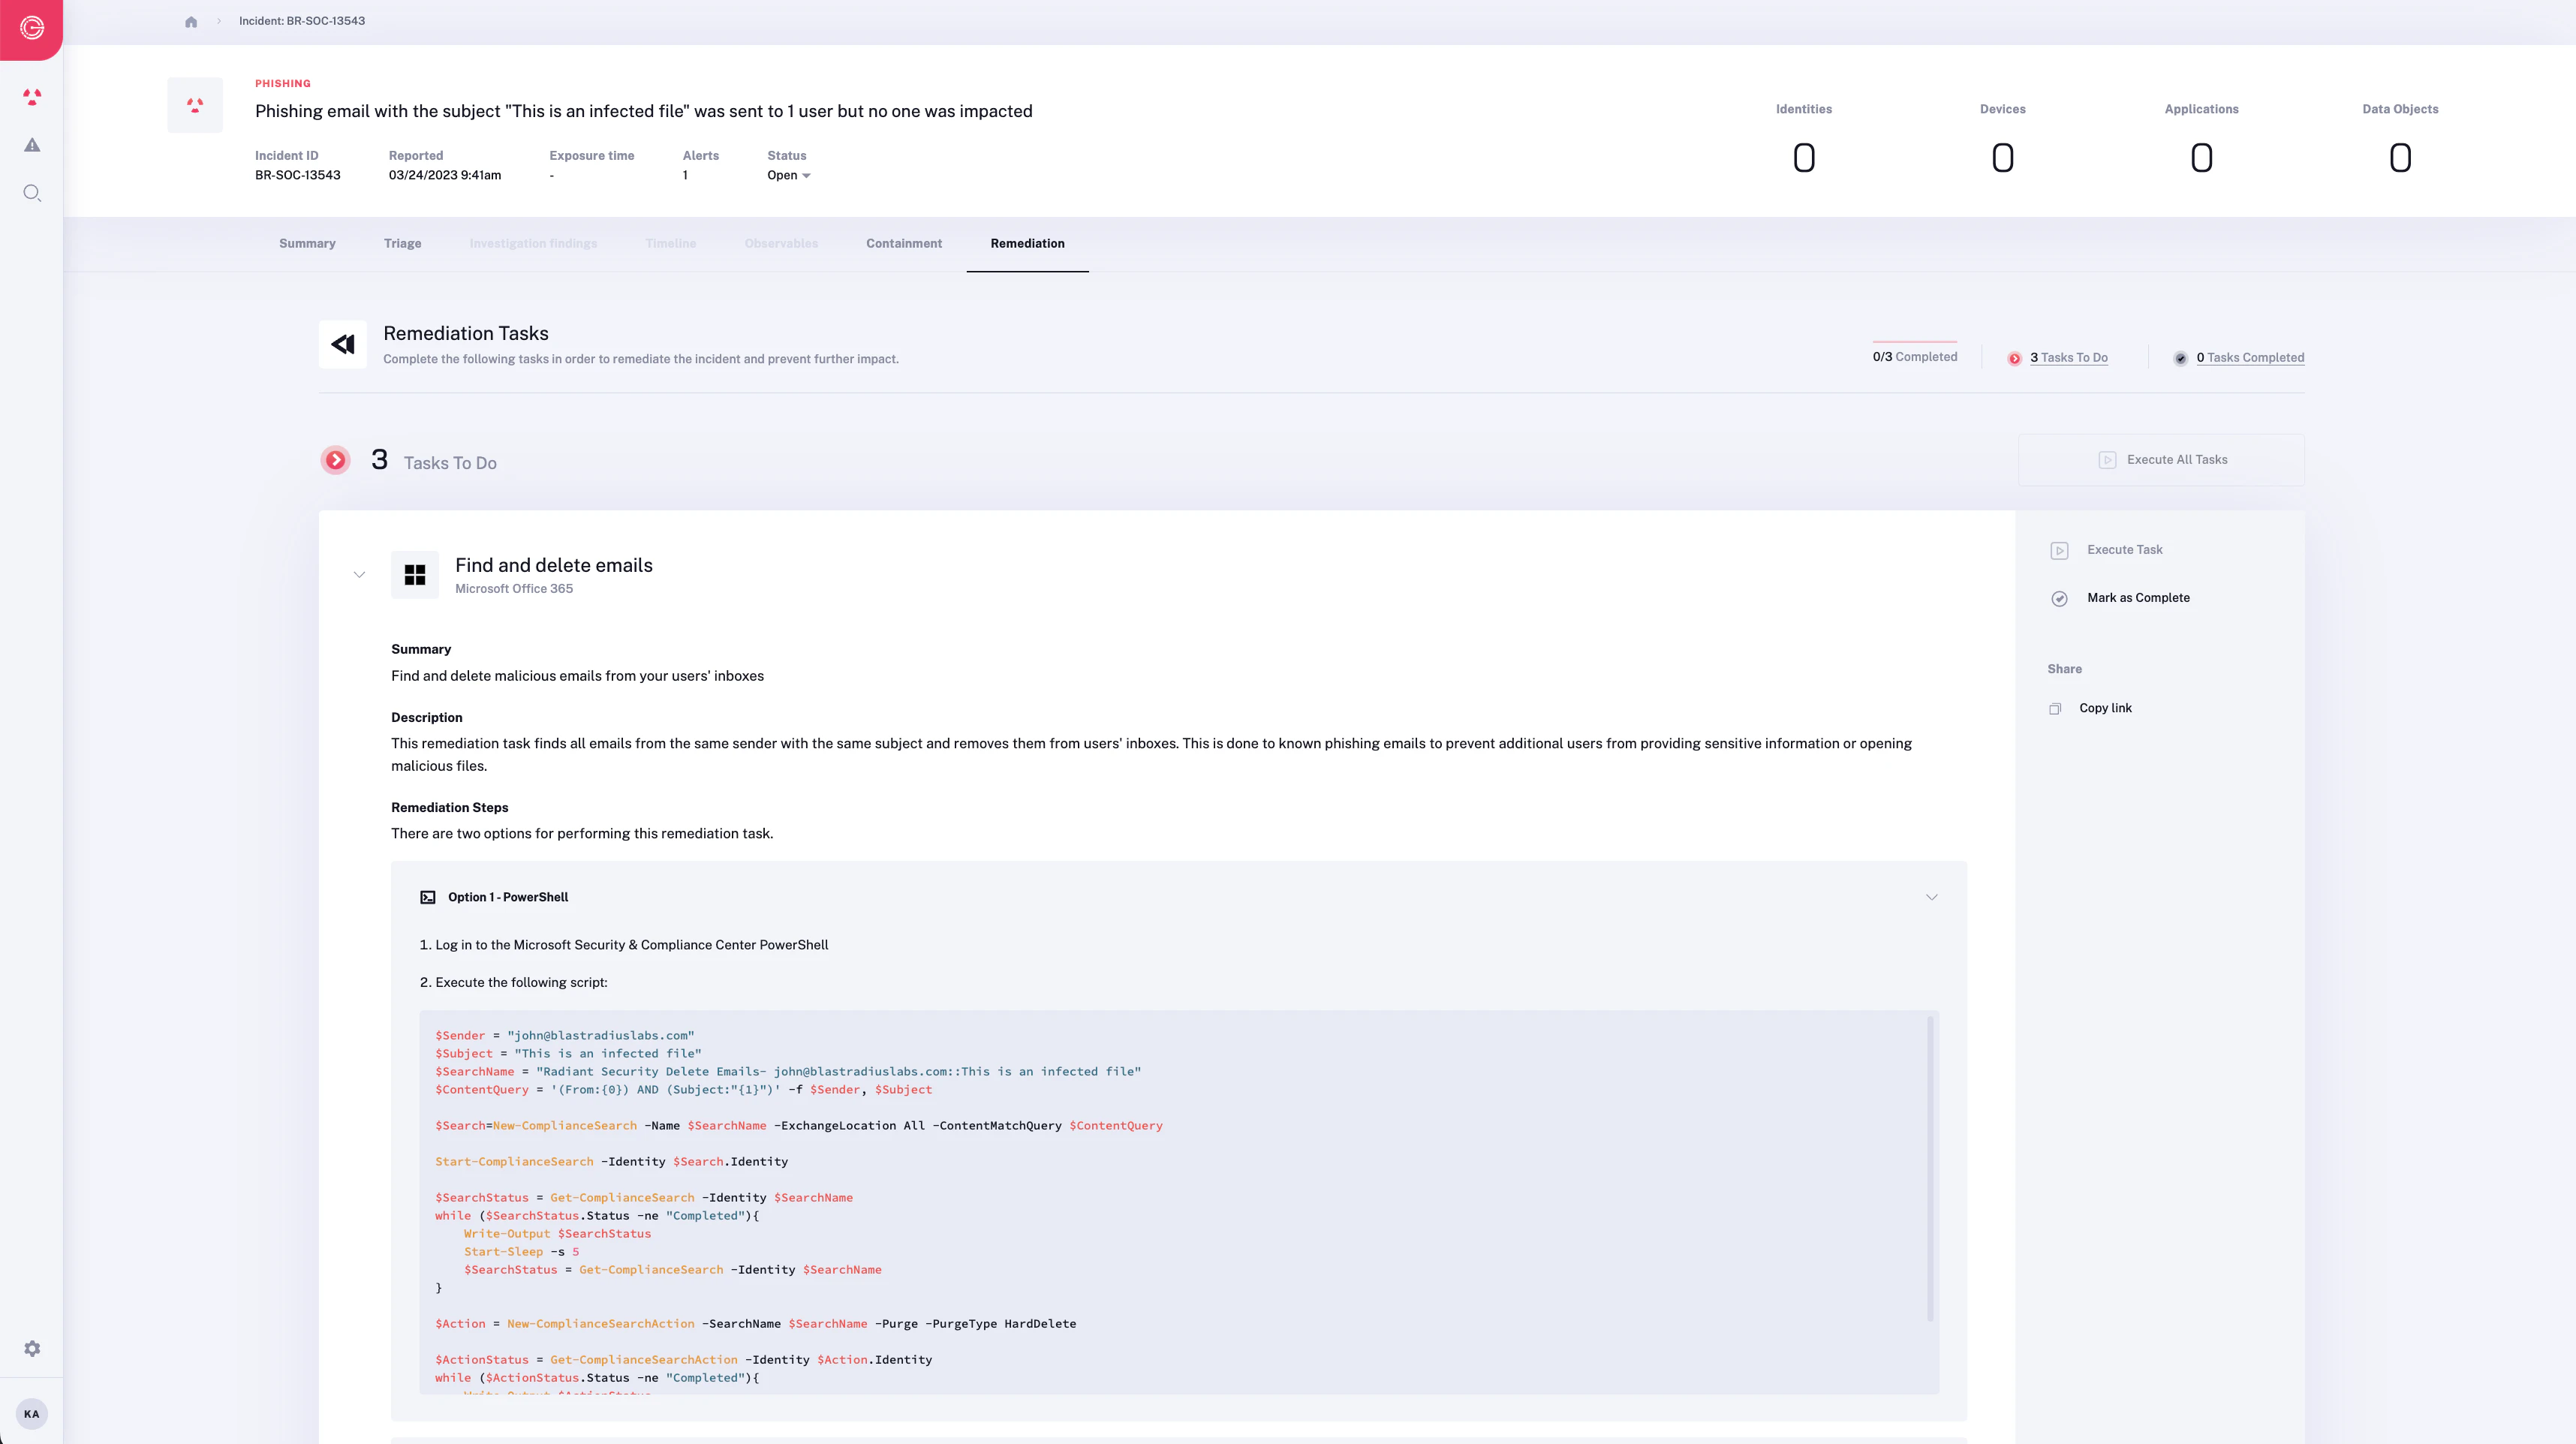Click the Remediation Tasks rewind icon

point(343,344)
